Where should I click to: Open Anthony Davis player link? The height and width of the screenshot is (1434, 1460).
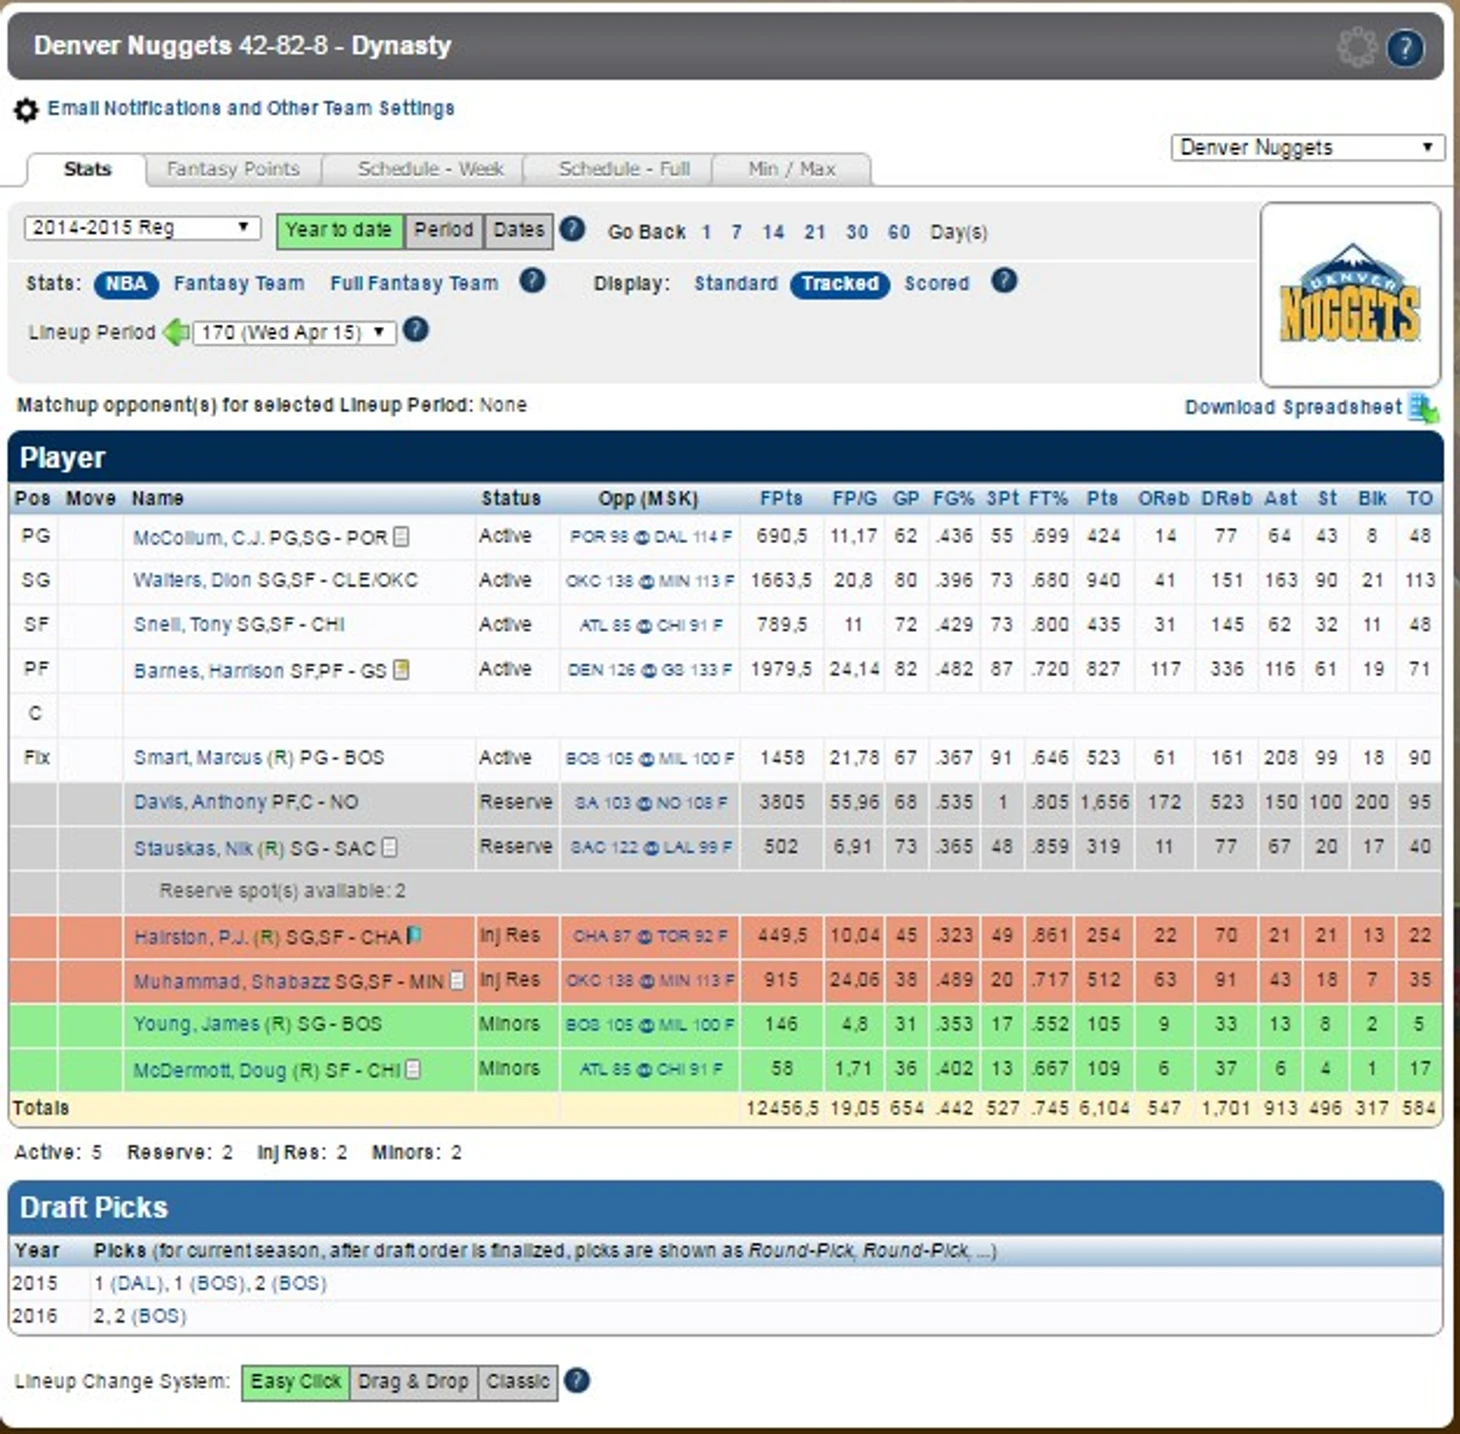[x=246, y=803]
